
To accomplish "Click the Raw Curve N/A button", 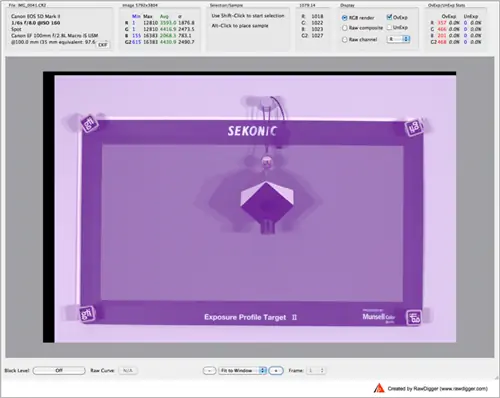I will 128,370.
